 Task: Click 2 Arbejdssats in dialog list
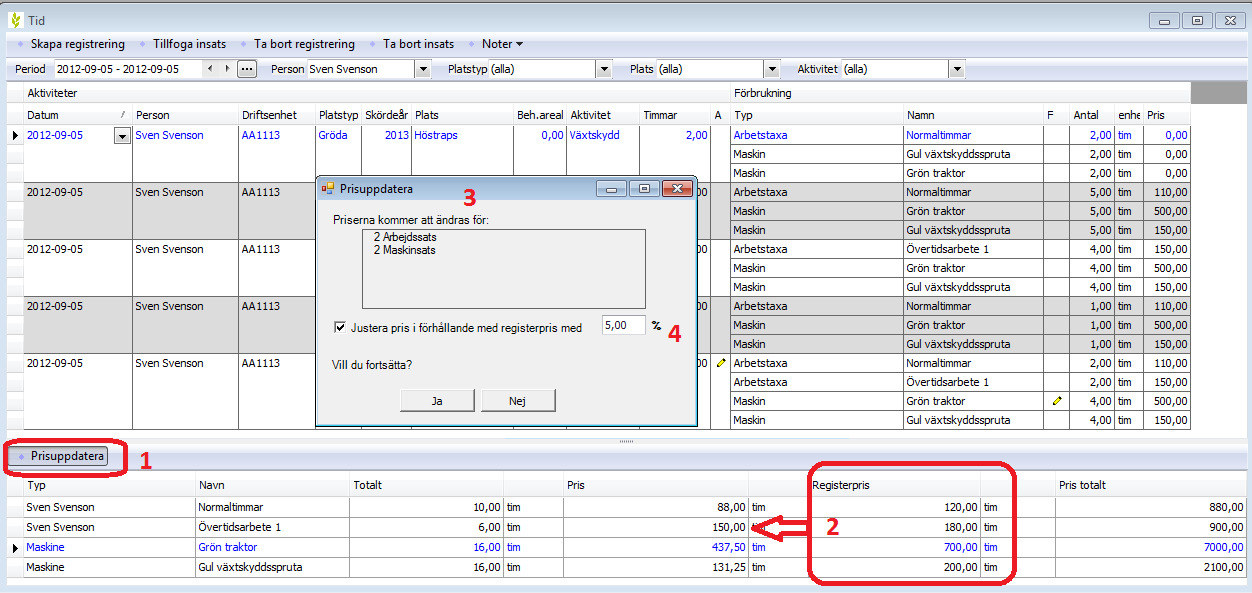coord(406,237)
